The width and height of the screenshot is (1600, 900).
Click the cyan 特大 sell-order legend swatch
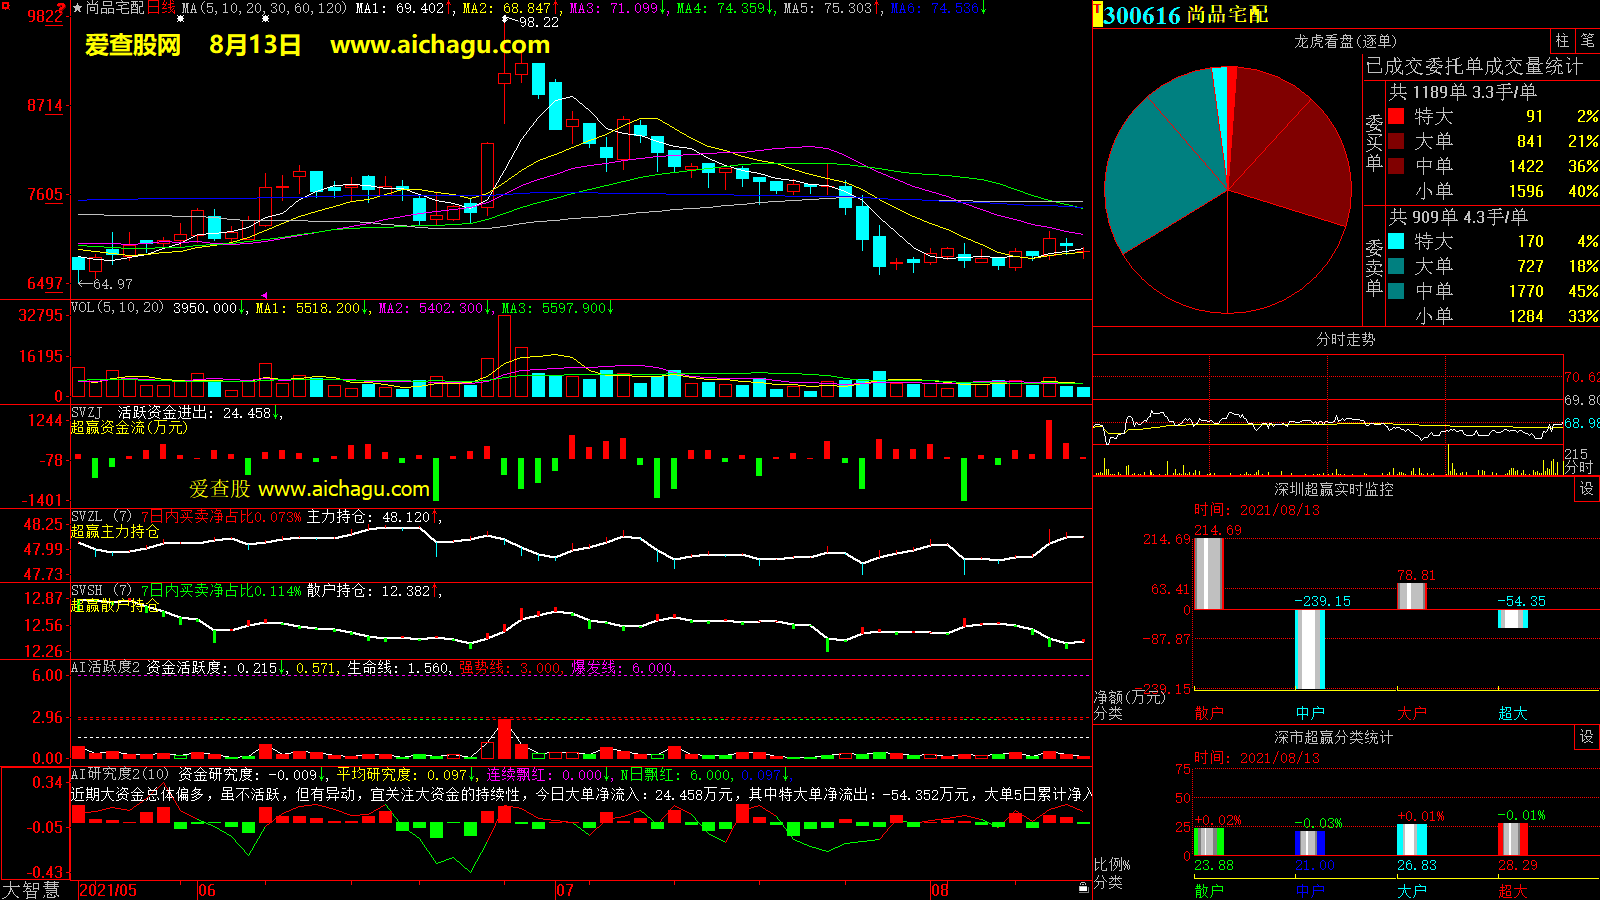[x=1396, y=241]
